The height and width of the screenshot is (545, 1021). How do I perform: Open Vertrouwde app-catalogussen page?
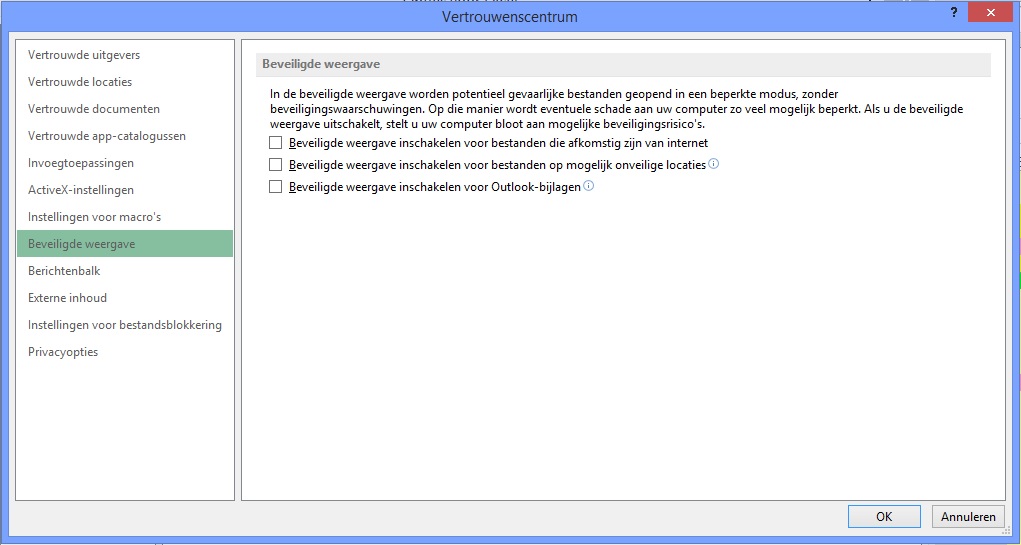107,136
